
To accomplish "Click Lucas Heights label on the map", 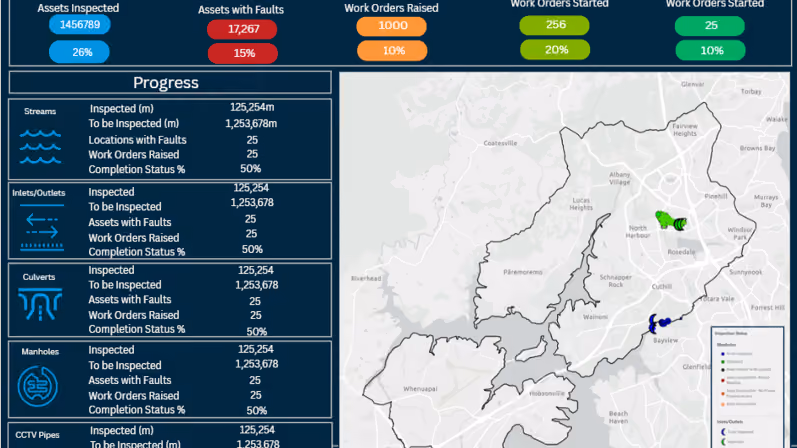I will click(x=581, y=204).
